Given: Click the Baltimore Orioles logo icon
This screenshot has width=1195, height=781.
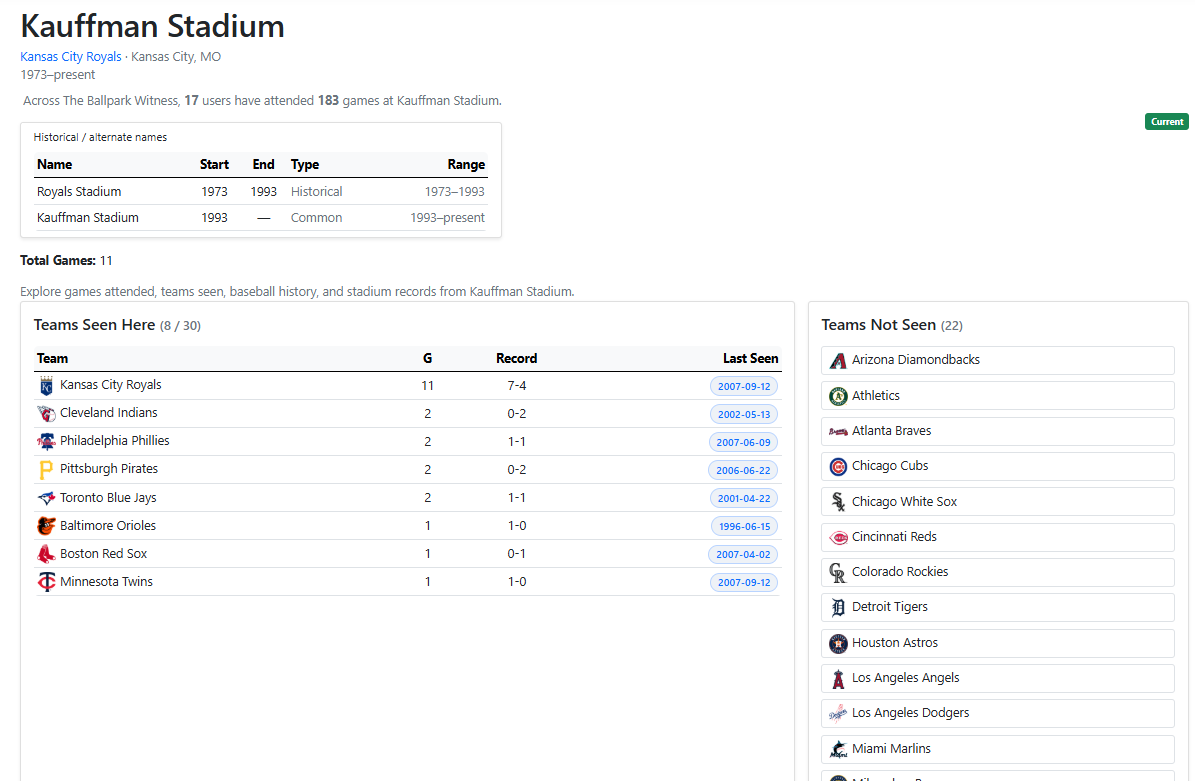Looking at the screenshot, I should click(x=46, y=526).
